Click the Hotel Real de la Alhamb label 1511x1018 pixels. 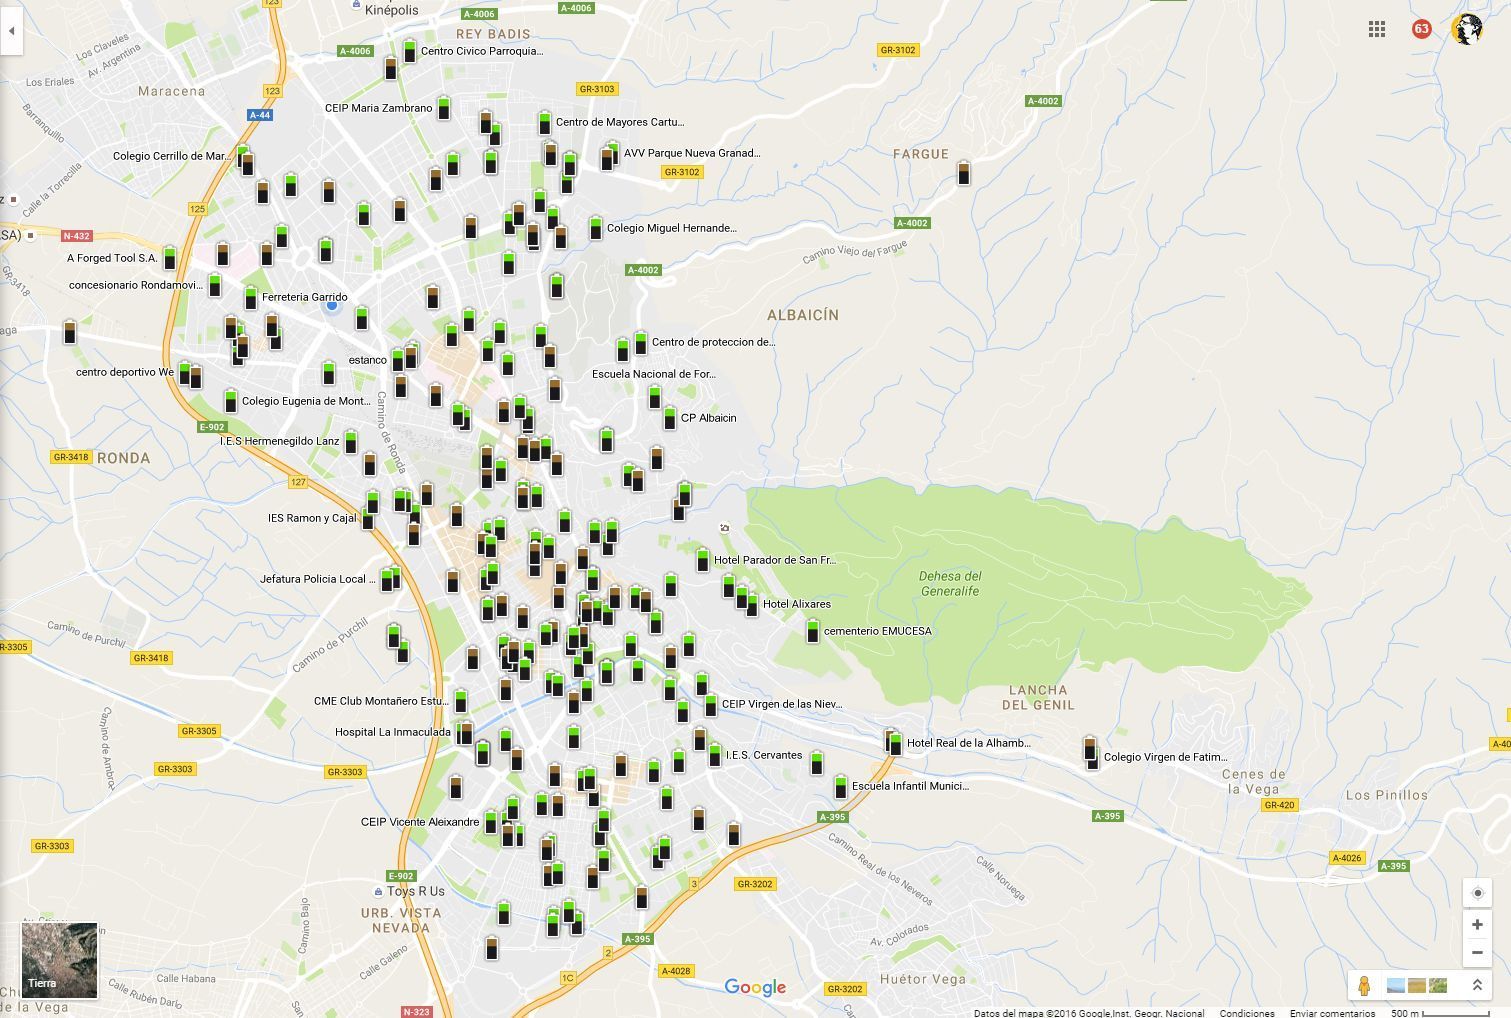[968, 743]
